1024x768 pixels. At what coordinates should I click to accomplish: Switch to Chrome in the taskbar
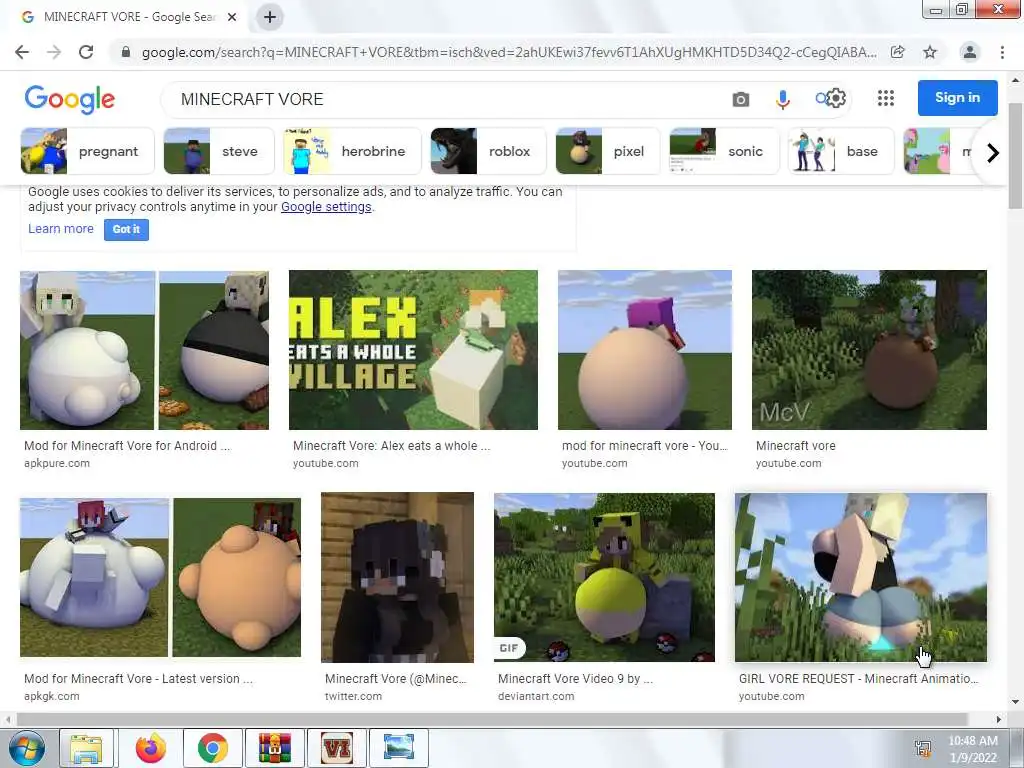(x=213, y=748)
